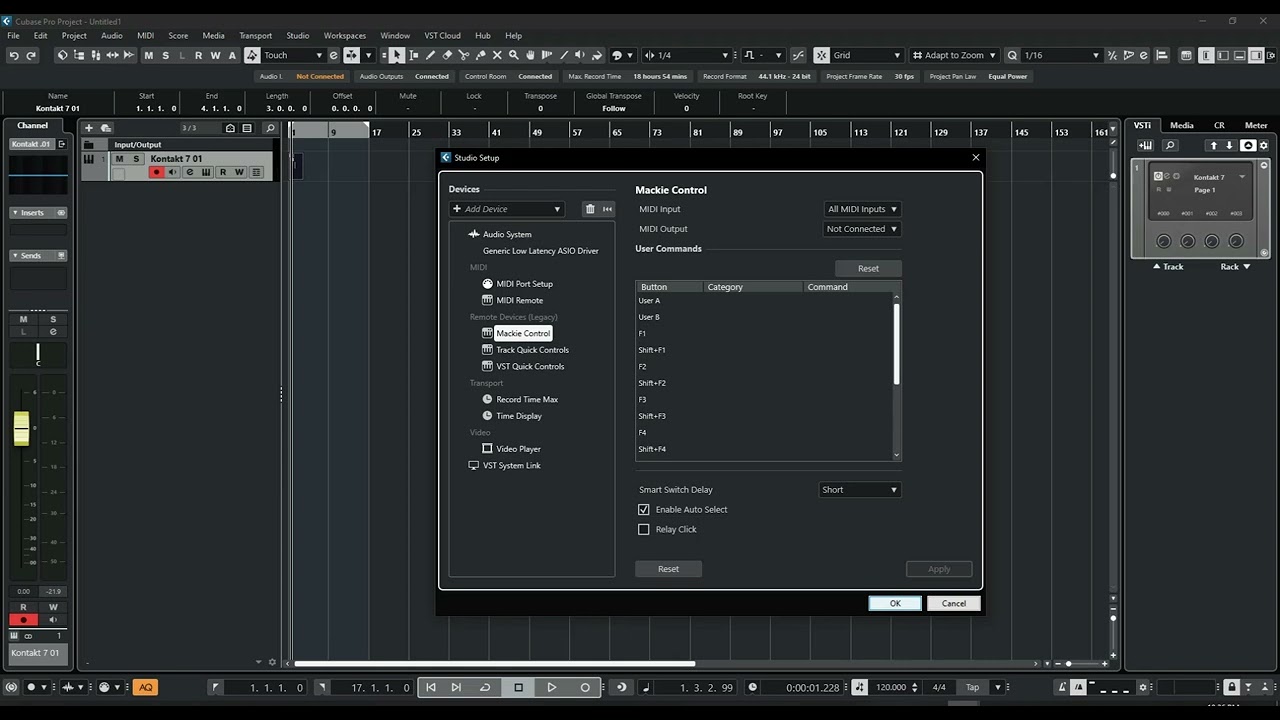1280x720 pixels.
Task: Click the VSTi rack search magnifier
Action: point(1170,146)
